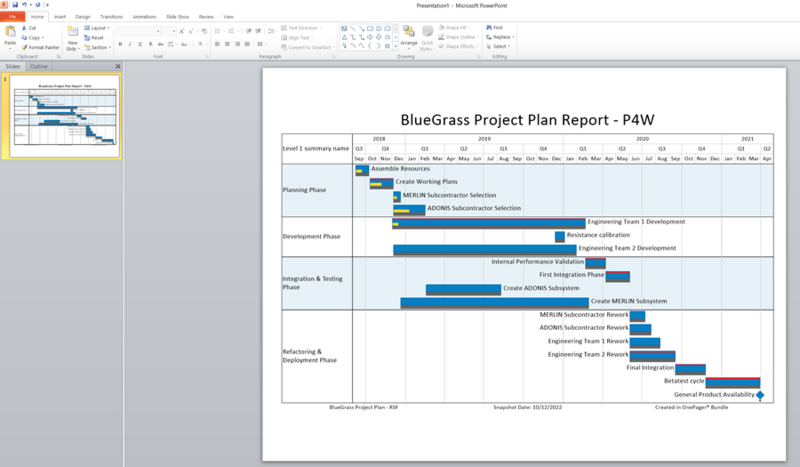Select the Oval shape in gallery

[379, 29]
